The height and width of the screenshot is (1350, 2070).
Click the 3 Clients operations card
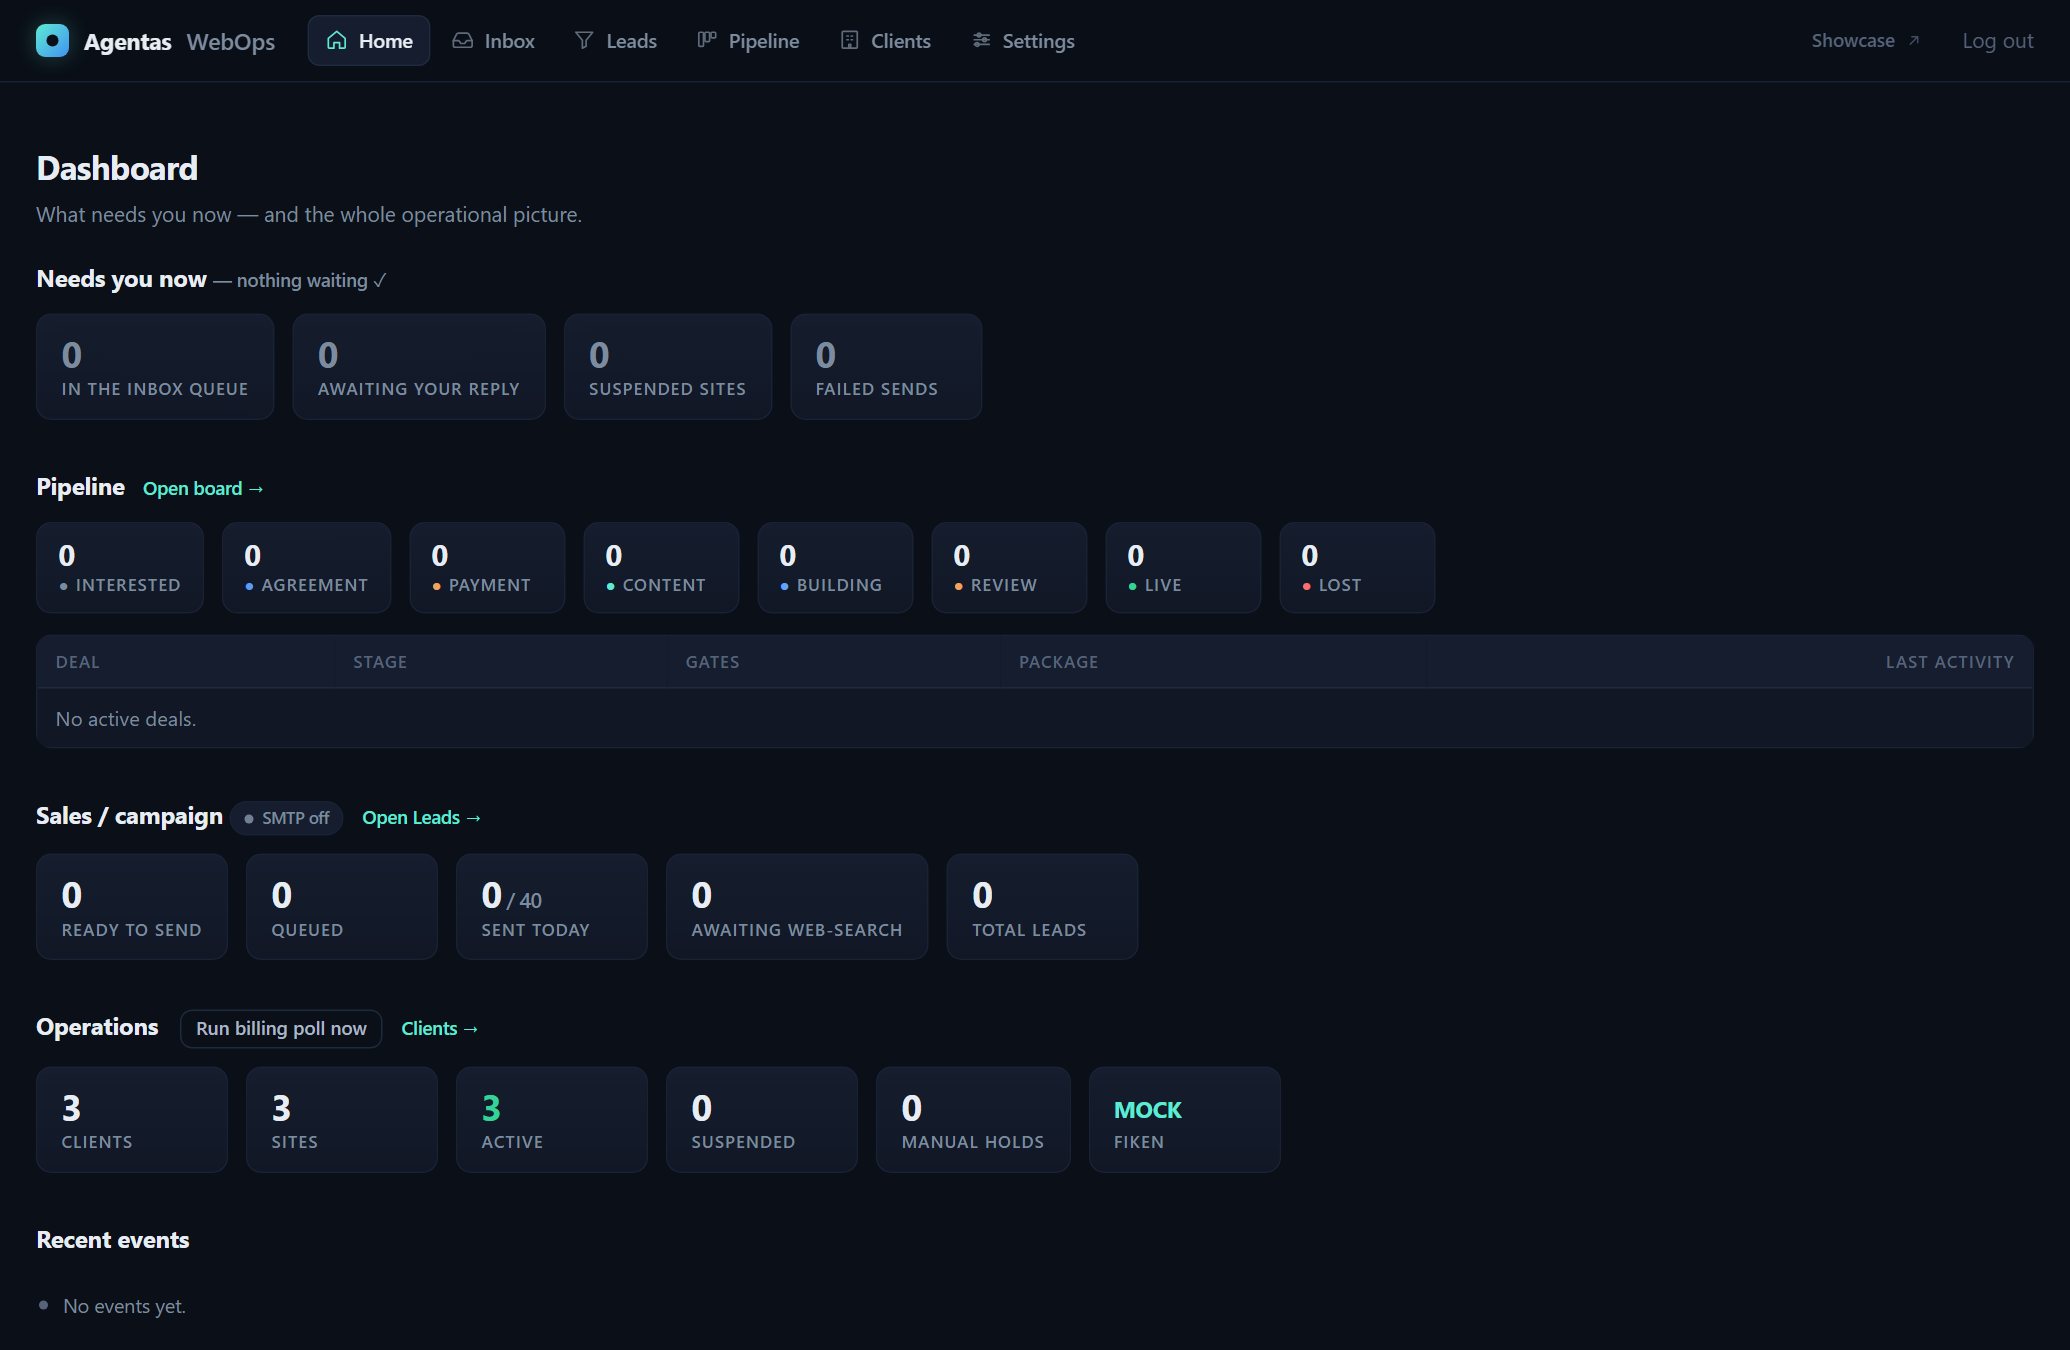click(132, 1120)
